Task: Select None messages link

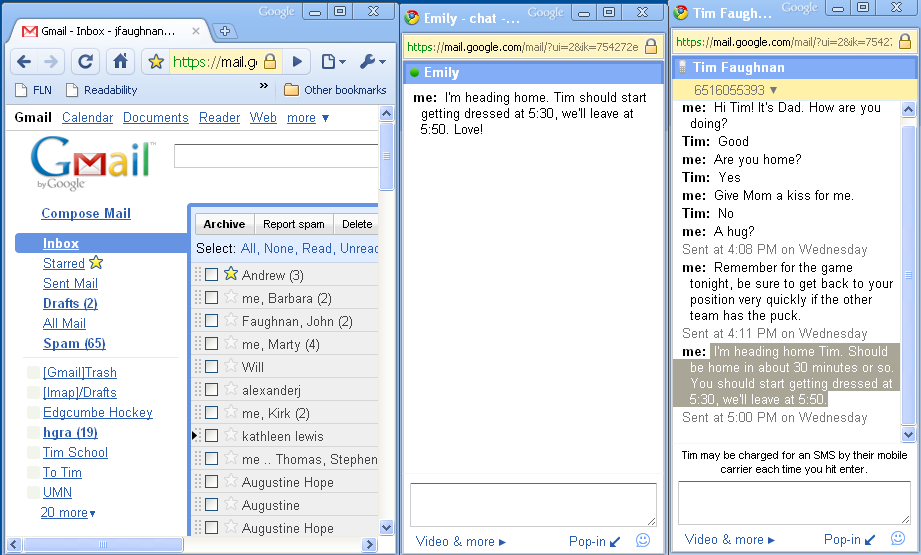Action: pyautogui.click(x=279, y=248)
